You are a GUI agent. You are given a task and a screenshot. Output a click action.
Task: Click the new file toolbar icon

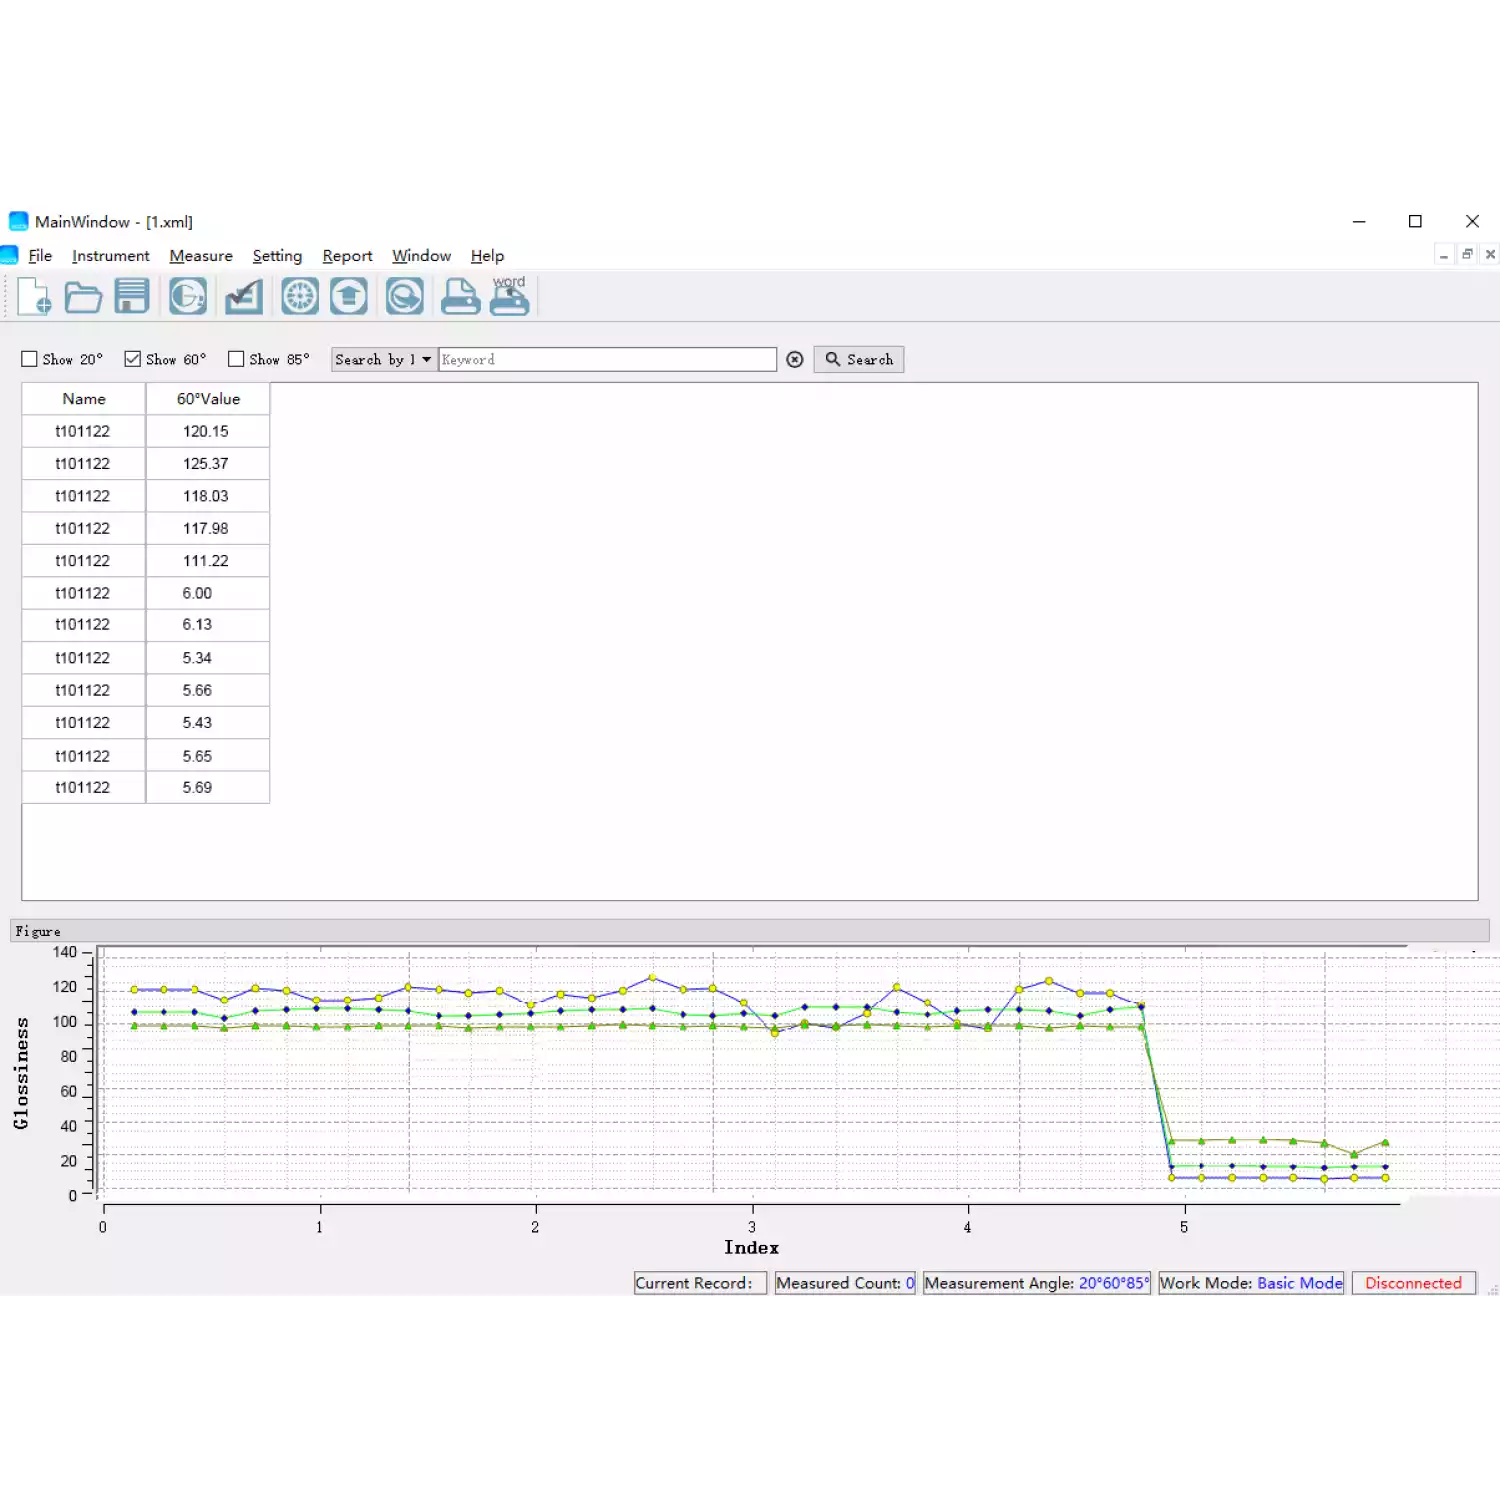tap(34, 297)
